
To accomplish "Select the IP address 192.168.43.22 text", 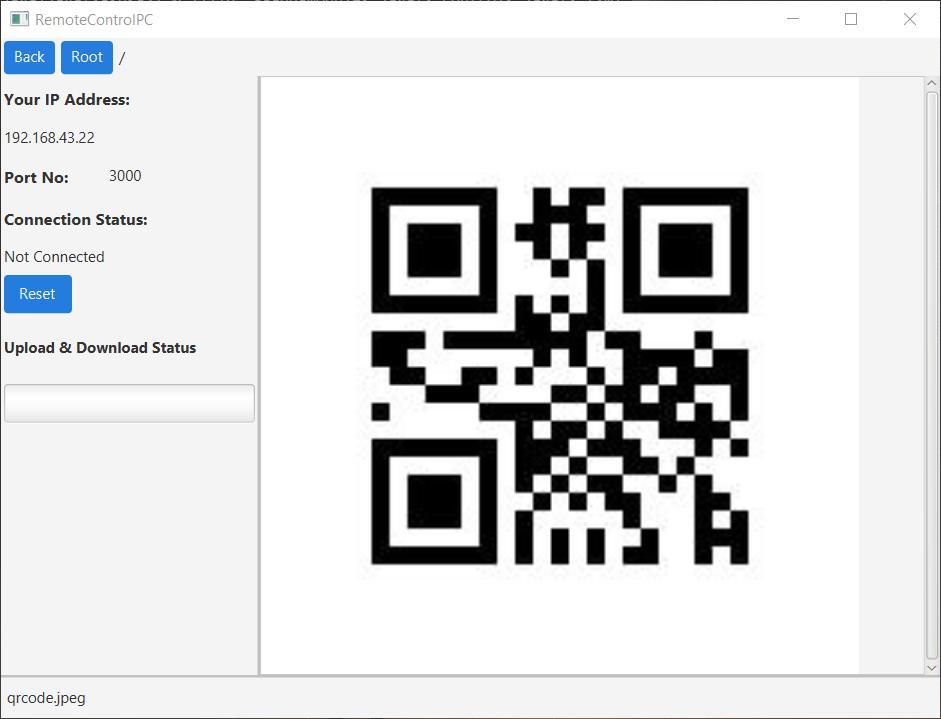I will [x=50, y=138].
